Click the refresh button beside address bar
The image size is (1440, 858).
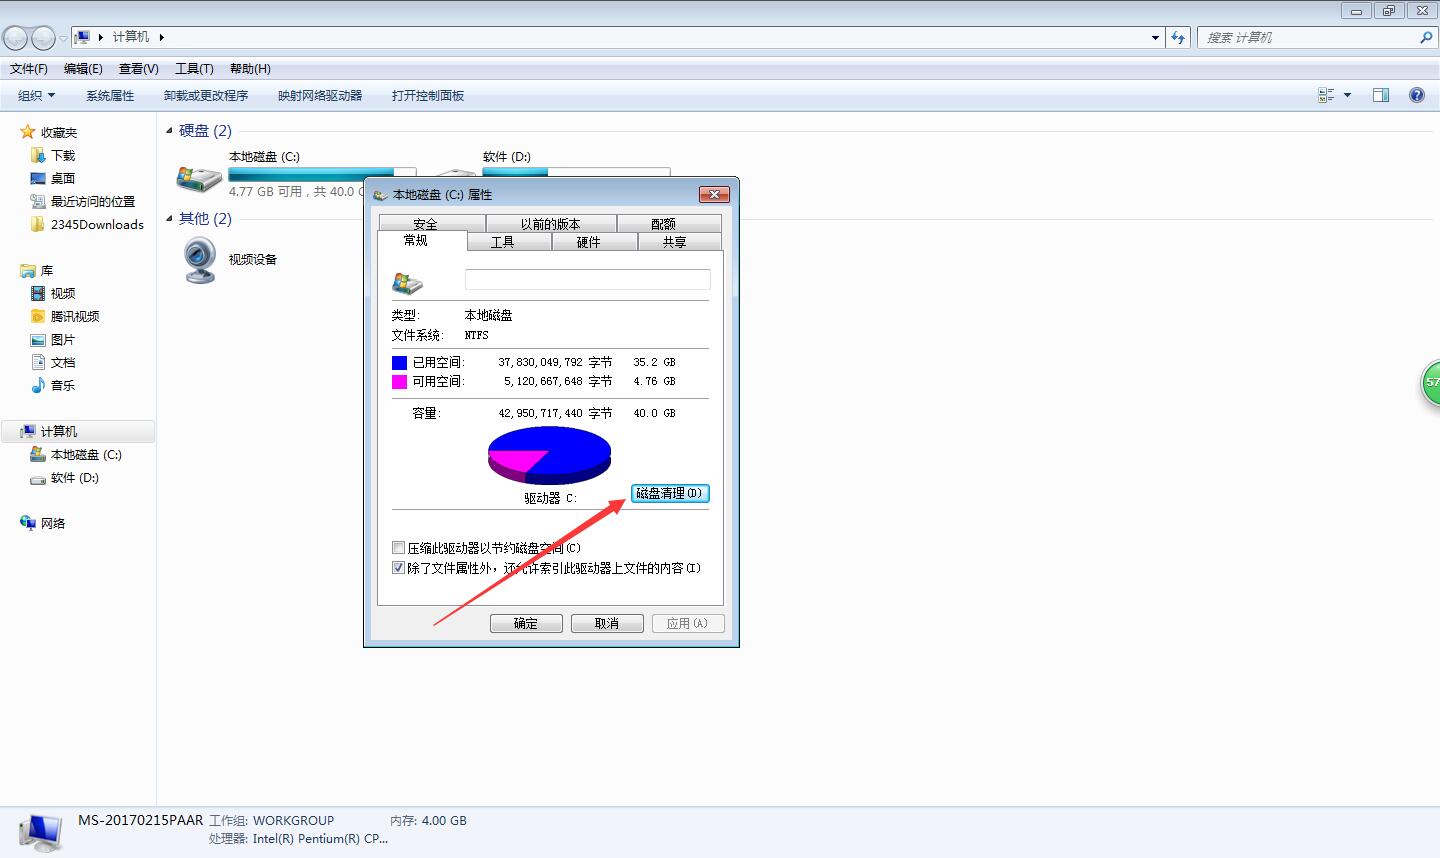1179,37
